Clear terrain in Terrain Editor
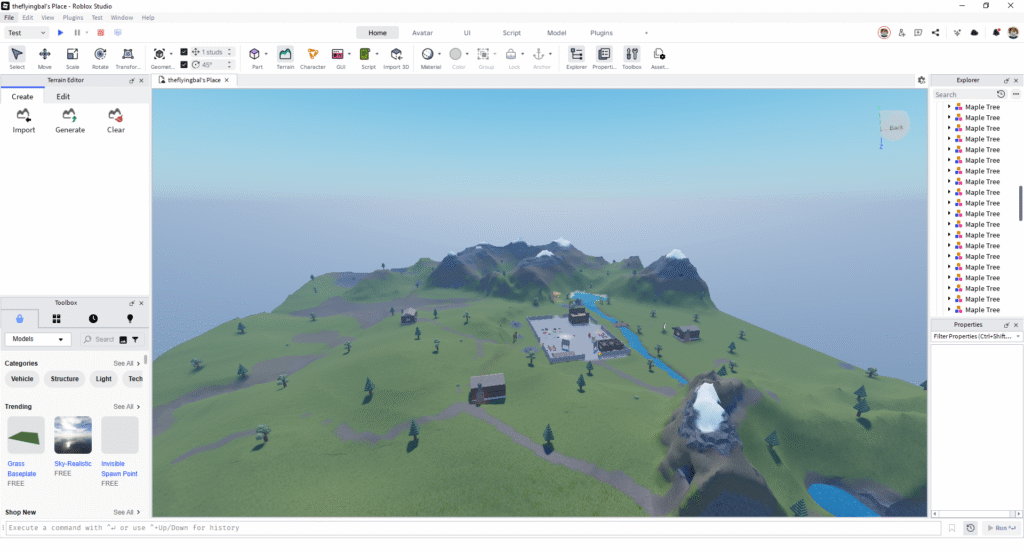 coord(116,121)
